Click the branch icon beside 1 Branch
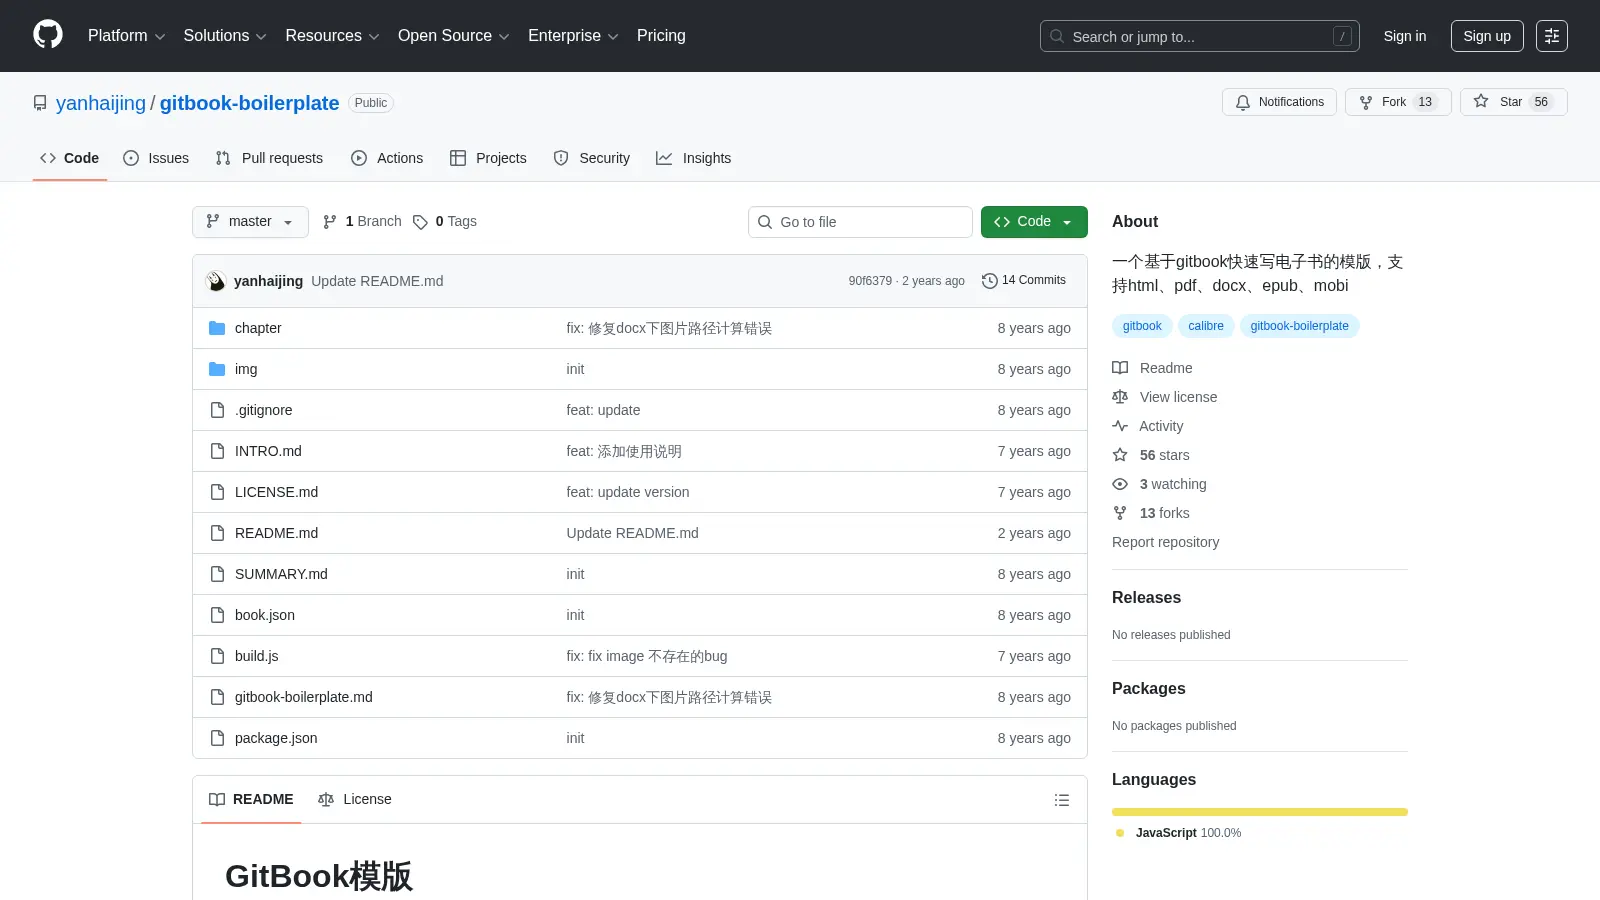1600x900 pixels. [x=330, y=222]
